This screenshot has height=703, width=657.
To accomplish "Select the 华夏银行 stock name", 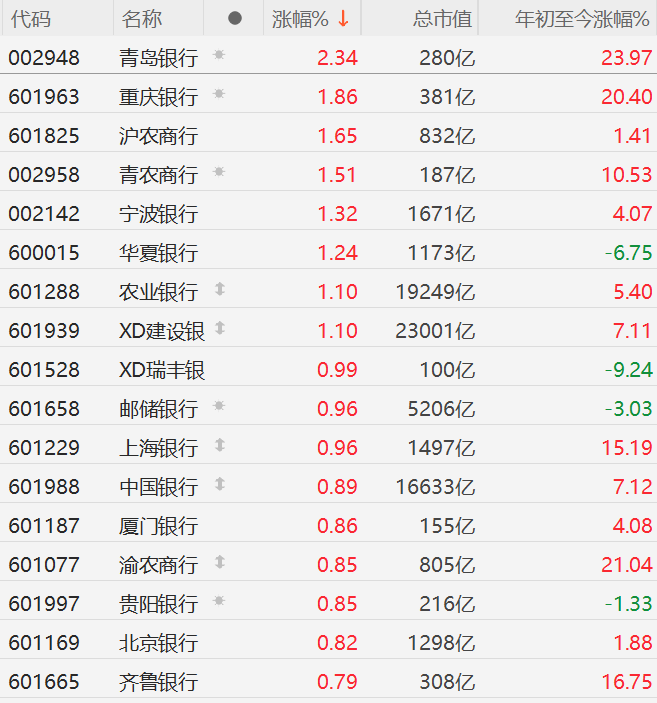I will pos(158,253).
